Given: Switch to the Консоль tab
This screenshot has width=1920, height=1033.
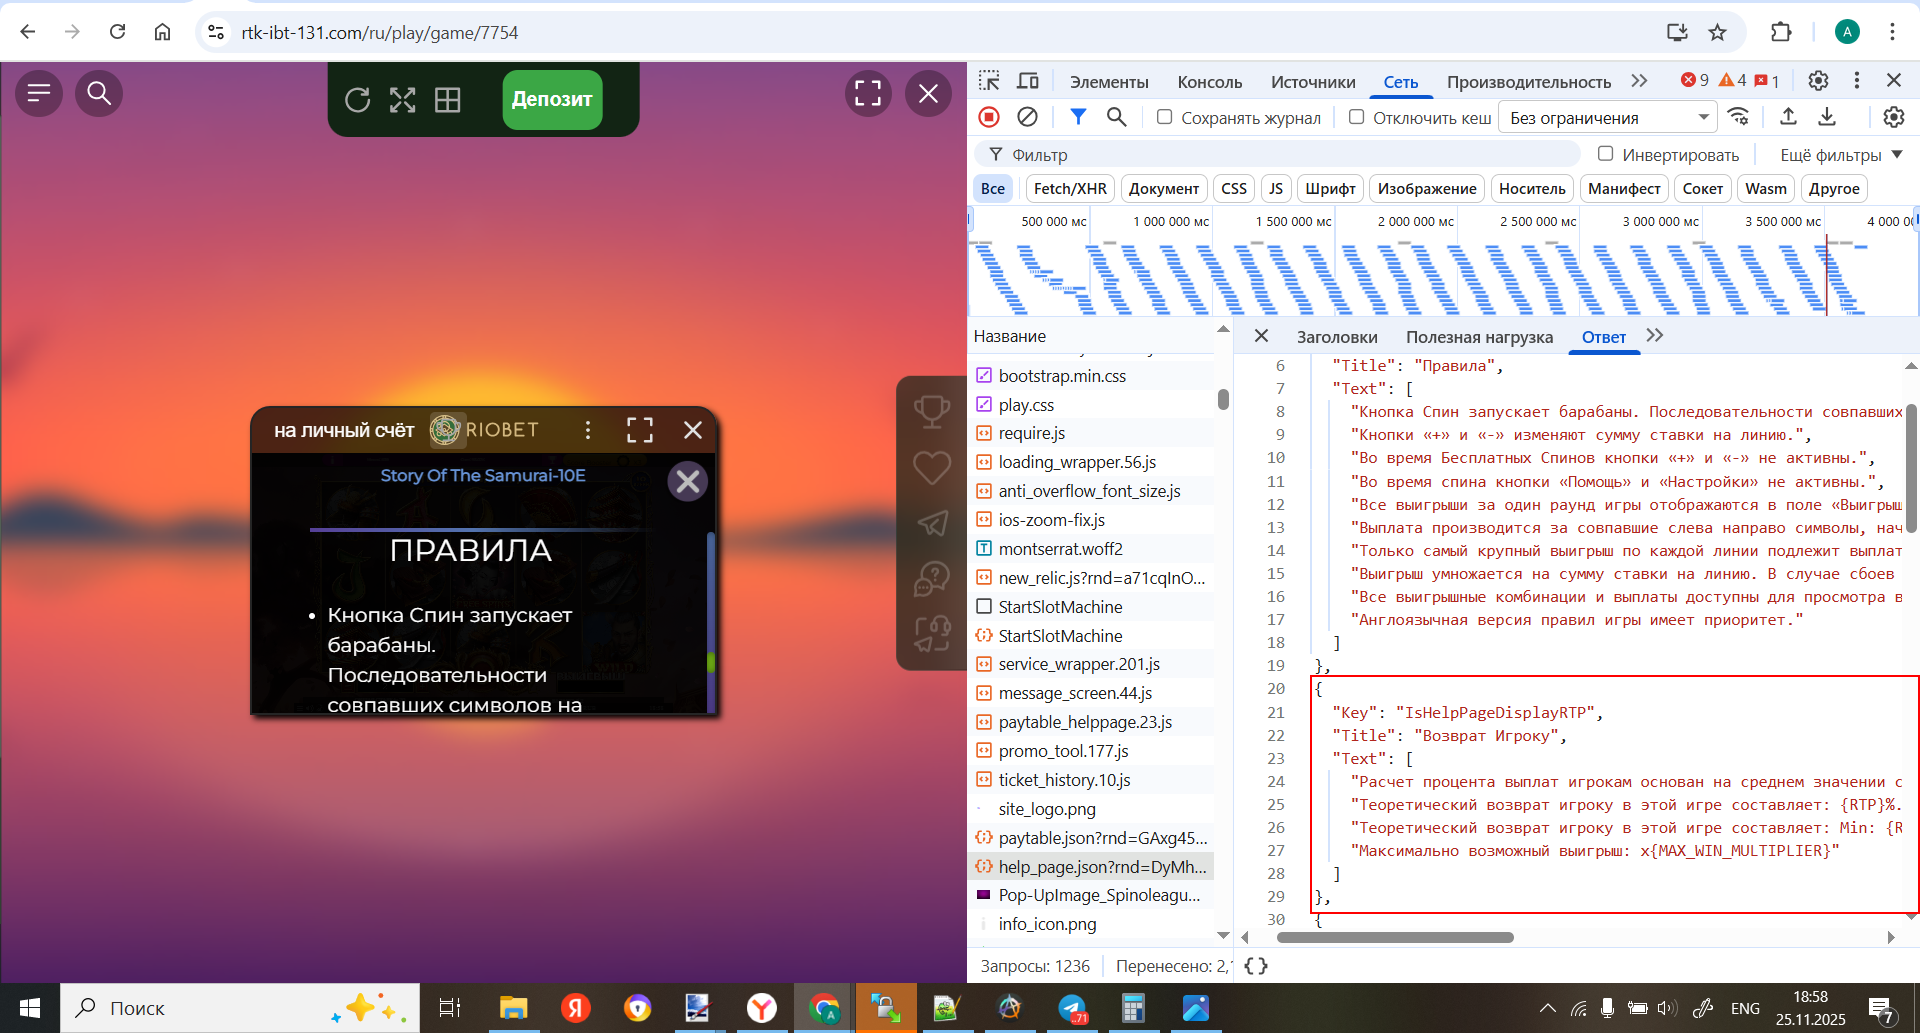Looking at the screenshot, I should click(1209, 82).
